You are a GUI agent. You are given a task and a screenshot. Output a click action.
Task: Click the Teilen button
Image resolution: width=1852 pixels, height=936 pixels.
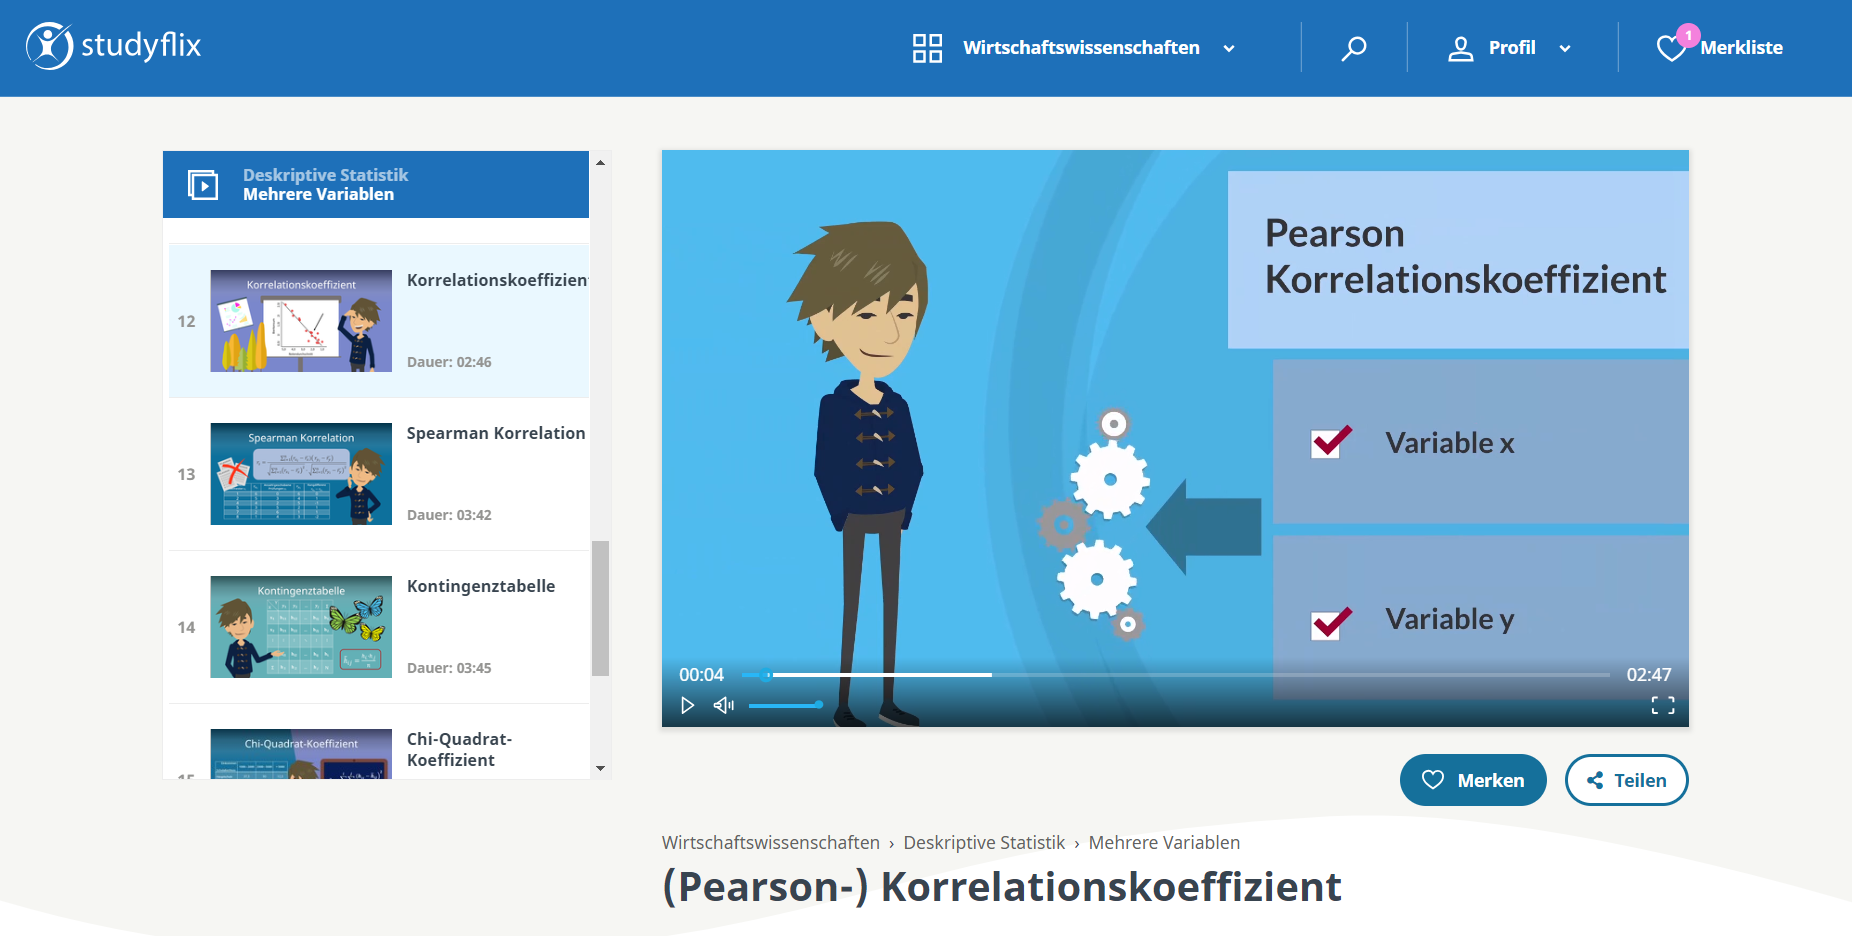pos(1626,780)
